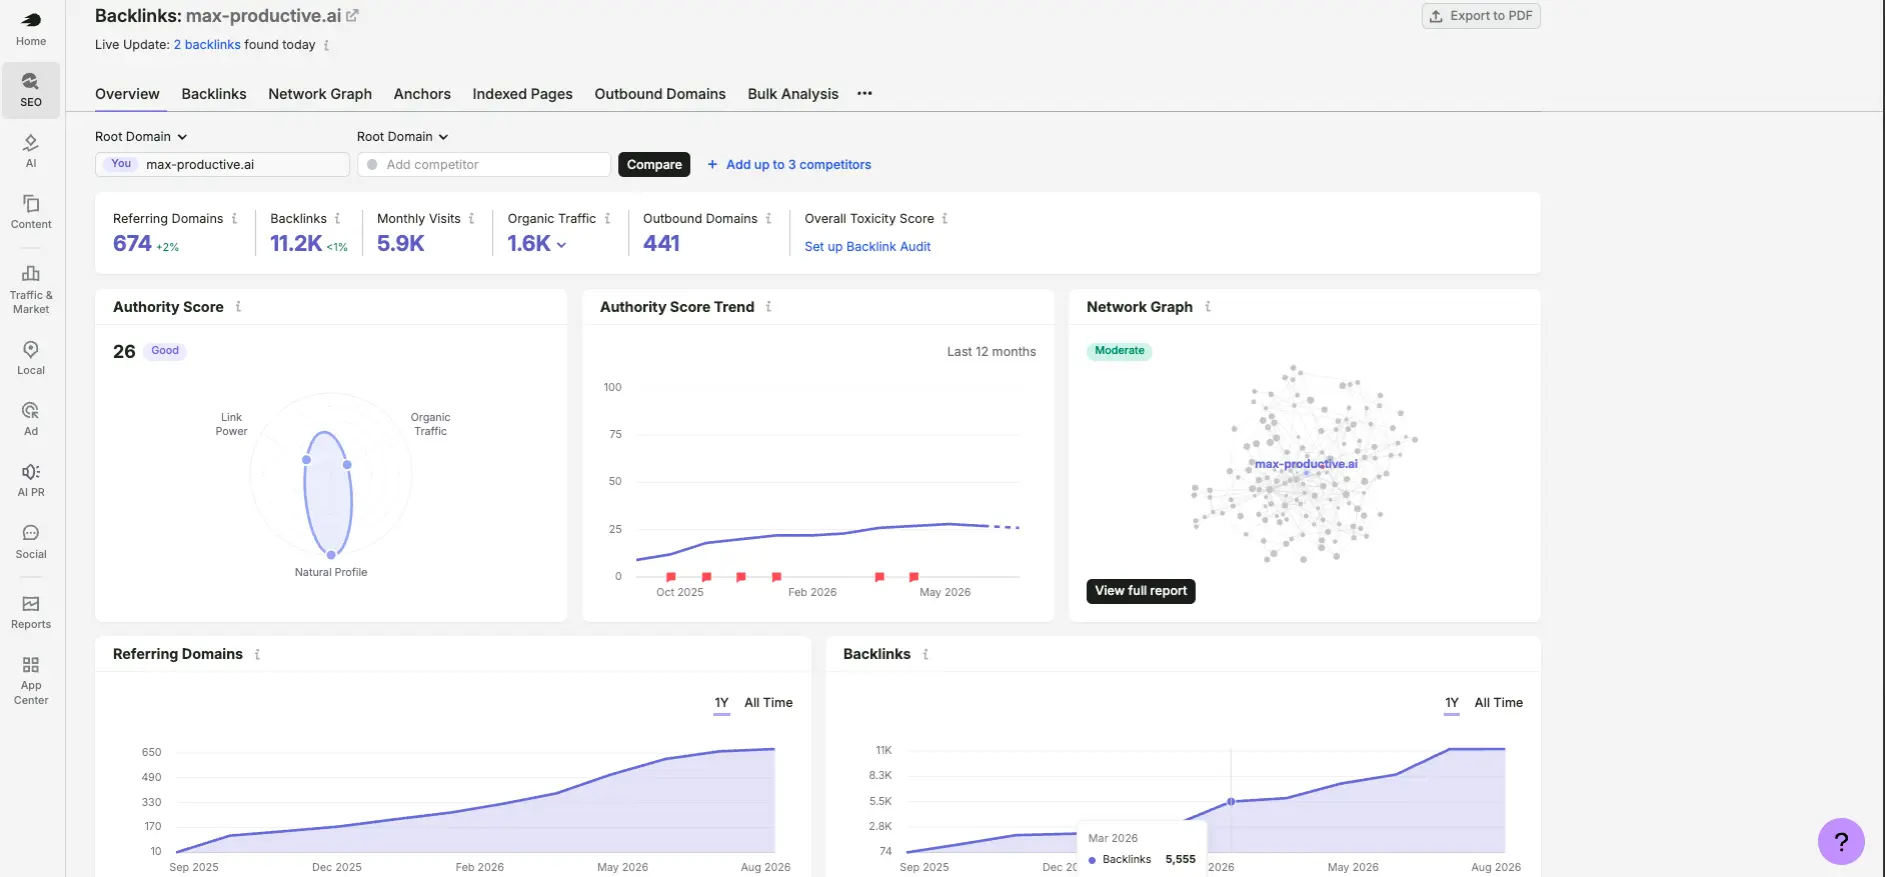Click the Network Graph cluster thumbnail
The width and height of the screenshot is (1885, 877).
click(1303, 464)
